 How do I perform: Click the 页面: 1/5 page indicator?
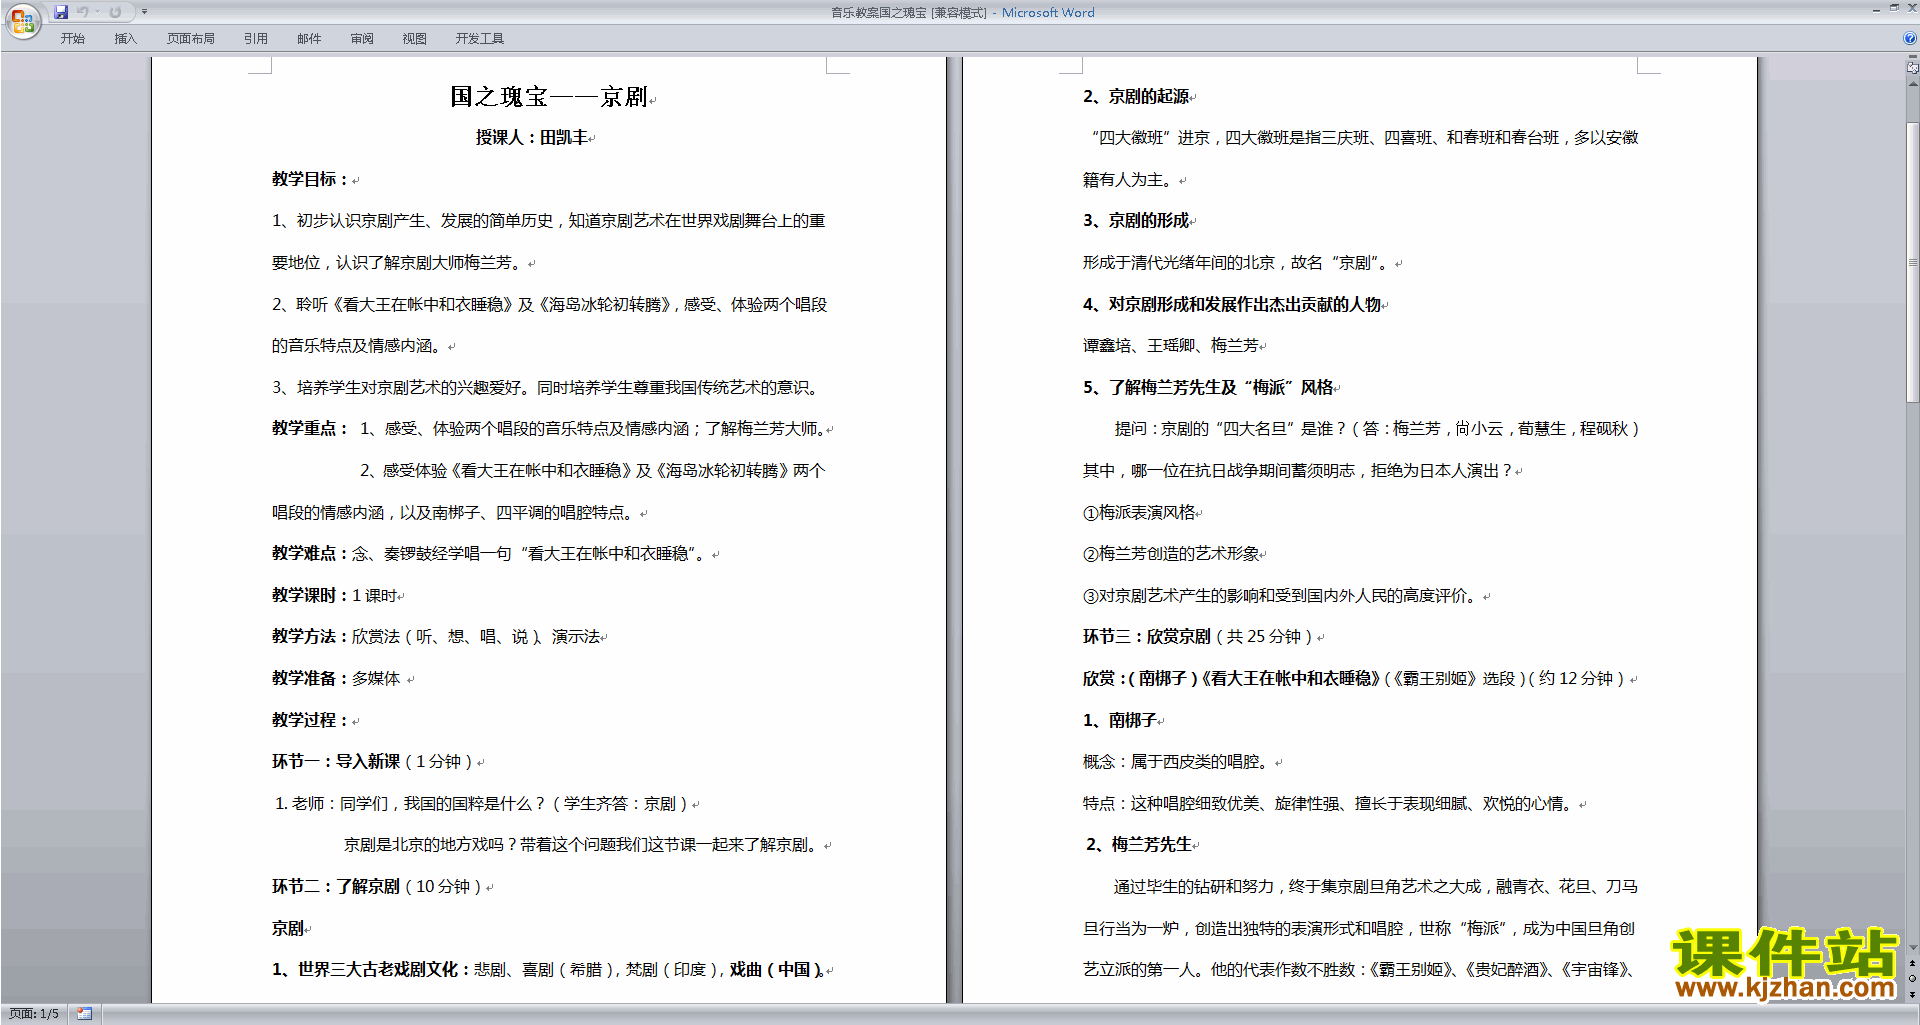click(34, 1014)
